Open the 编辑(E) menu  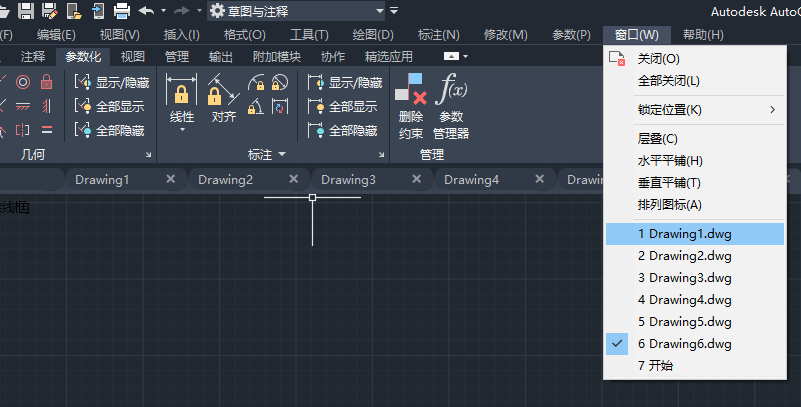pyautogui.click(x=56, y=35)
